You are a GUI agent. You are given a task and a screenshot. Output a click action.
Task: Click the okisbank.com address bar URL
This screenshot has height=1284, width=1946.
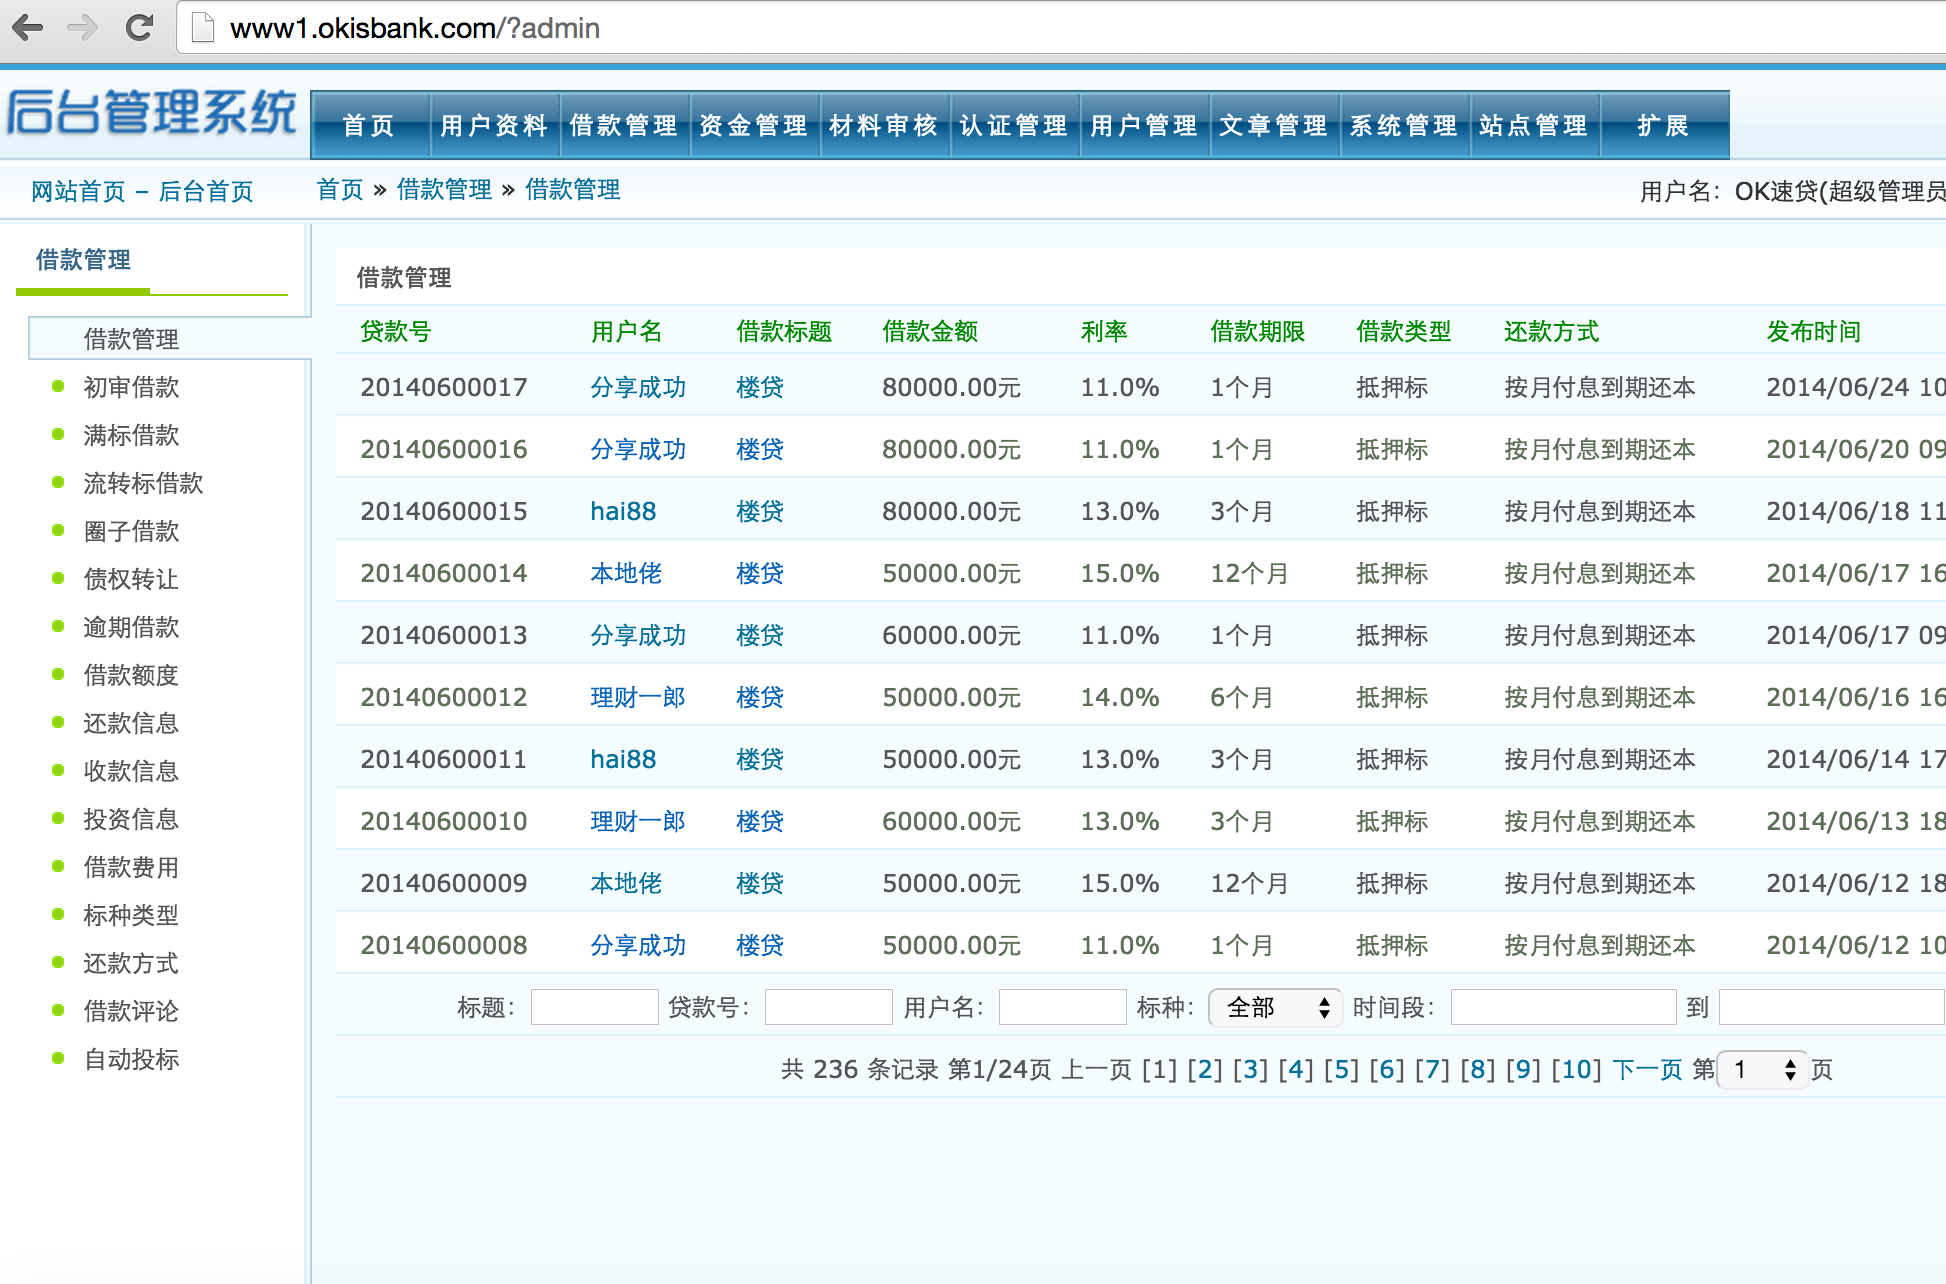tap(415, 28)
